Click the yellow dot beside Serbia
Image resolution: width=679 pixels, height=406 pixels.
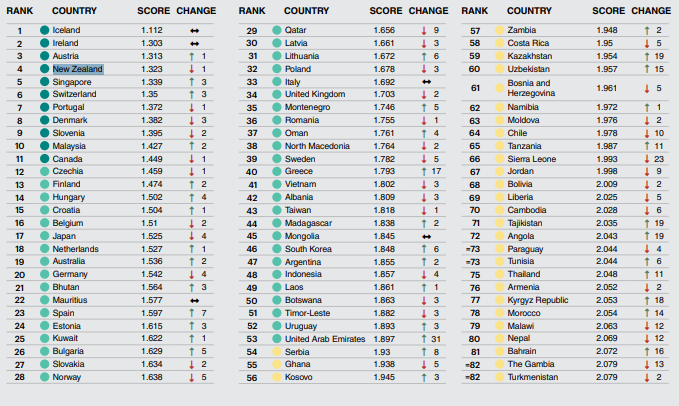277,352
